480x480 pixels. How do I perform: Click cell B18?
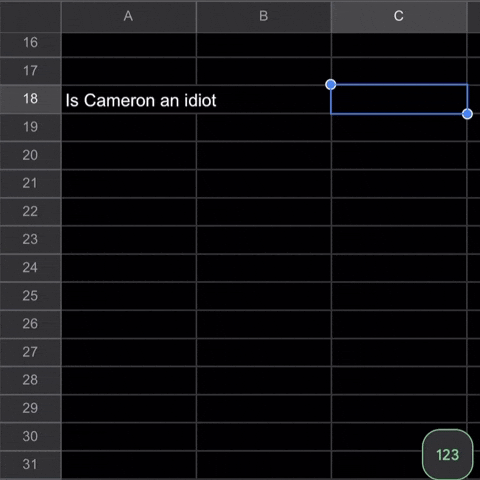(x=264, y=99)
